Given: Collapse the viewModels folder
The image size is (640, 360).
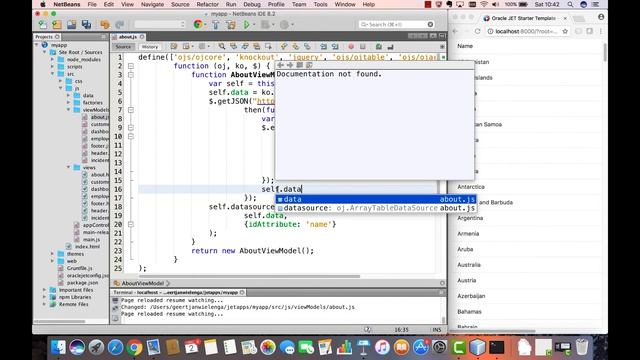Looking at the screenshot, I should pos(68,110).
